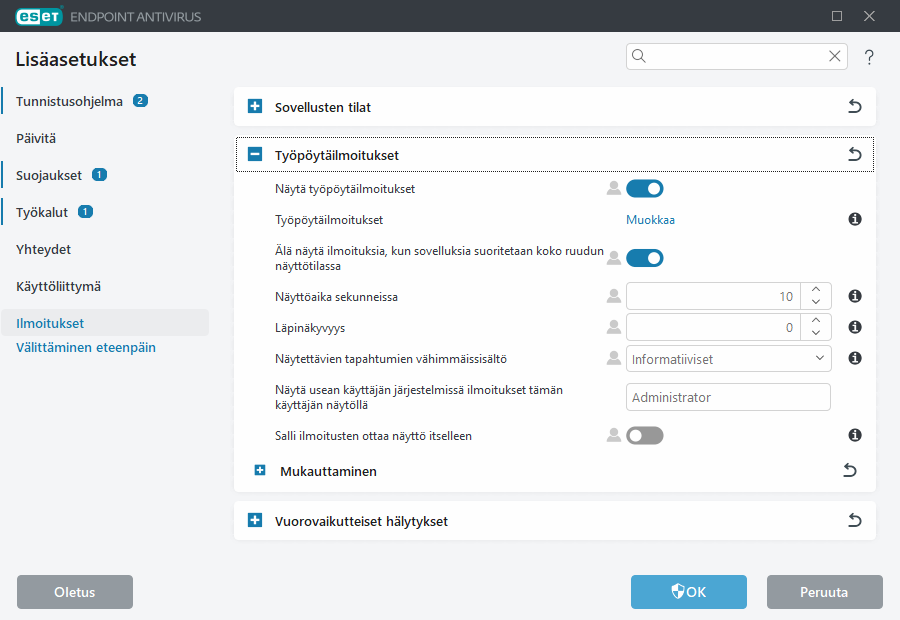Screen dimensions: 900x620
Task: Click user icon beside Salli ilmoitusten ottaa näyttö
Action: 614,435
